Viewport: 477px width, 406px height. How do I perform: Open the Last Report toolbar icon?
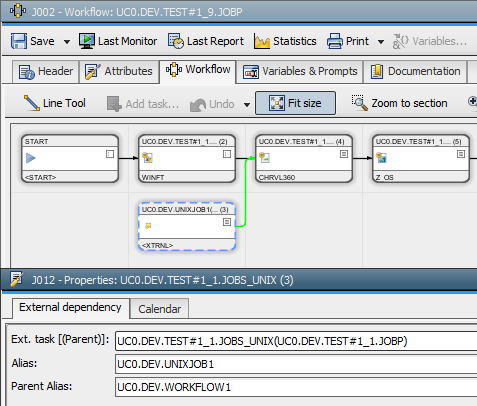(x=176, y=41)
